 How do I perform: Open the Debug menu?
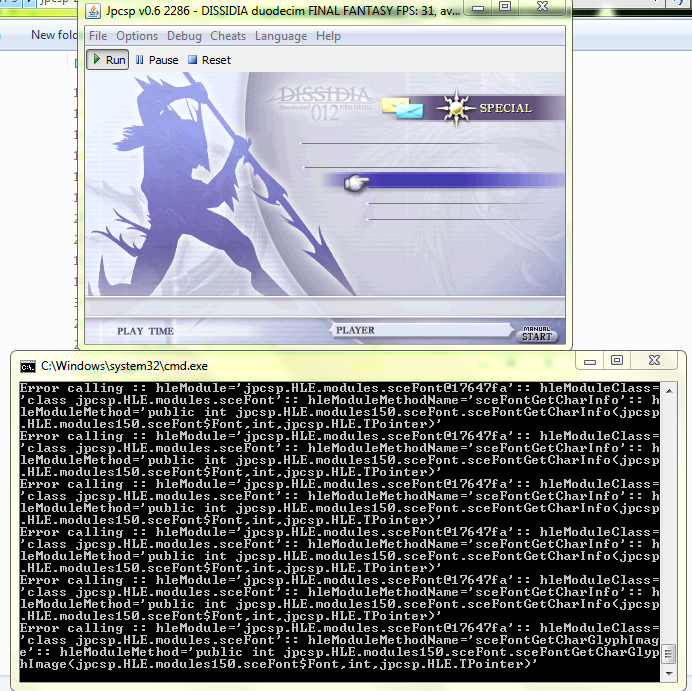(x=184, y=36)
